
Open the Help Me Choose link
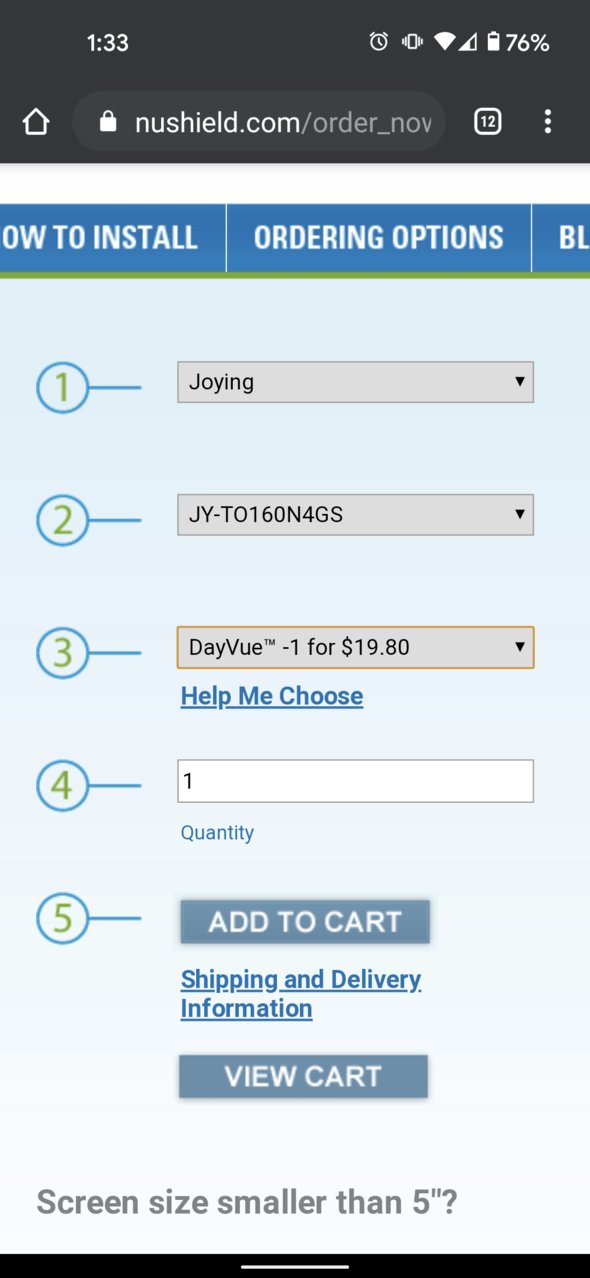click(272, 696)
